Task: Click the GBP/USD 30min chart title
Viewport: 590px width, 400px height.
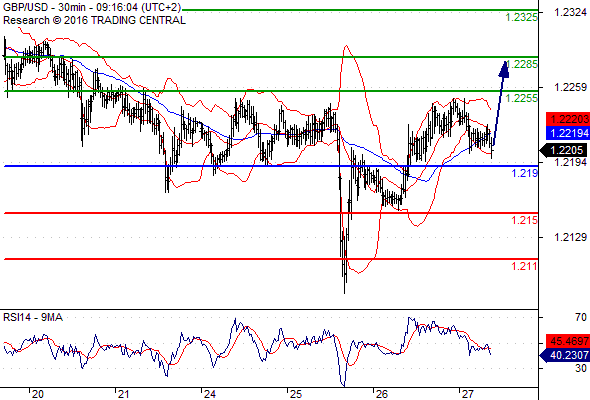Action: coord(92,8)
